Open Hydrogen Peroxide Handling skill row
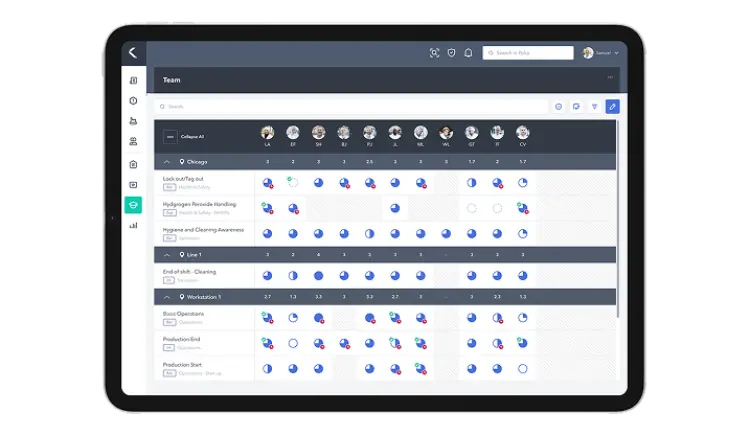The height and width of the screenshot is (436, 750). 204,208
